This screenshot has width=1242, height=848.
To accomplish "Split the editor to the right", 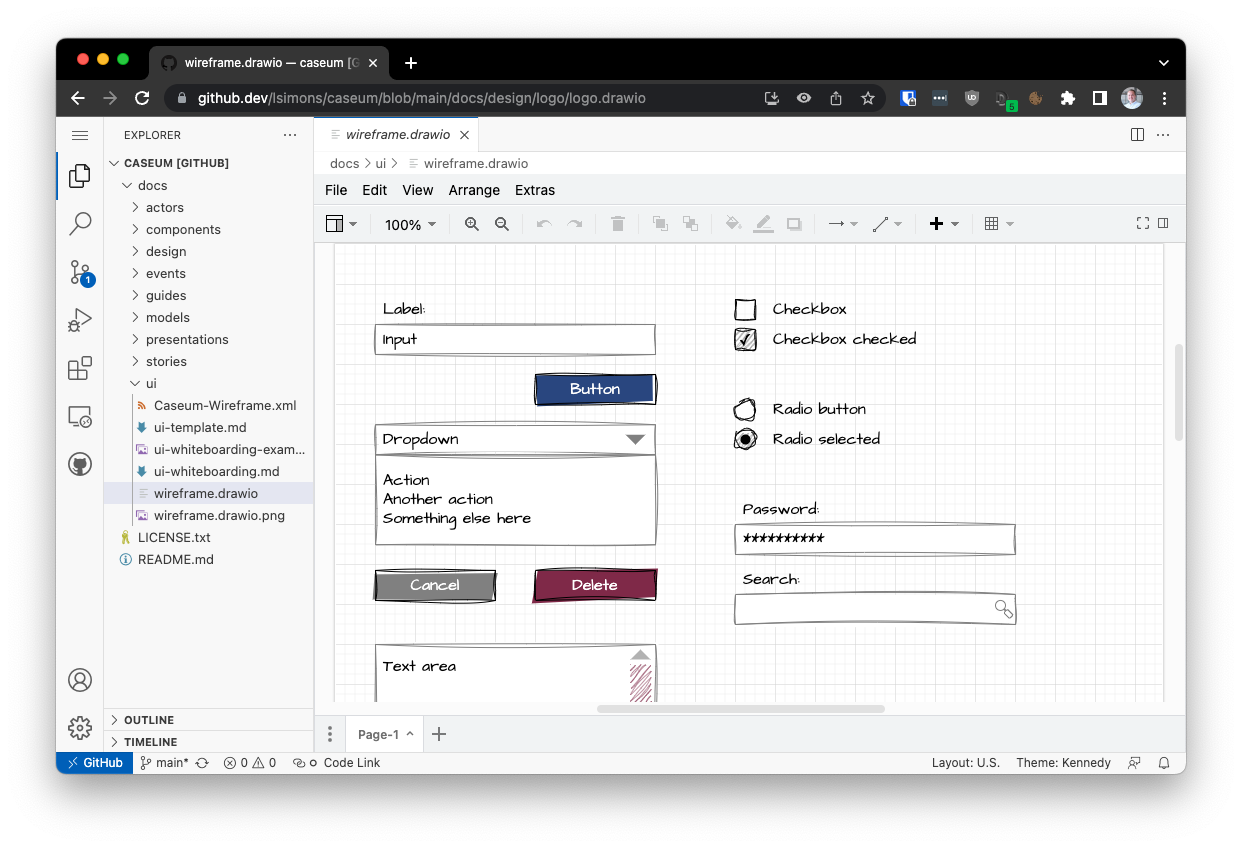I will point(1137,135).
